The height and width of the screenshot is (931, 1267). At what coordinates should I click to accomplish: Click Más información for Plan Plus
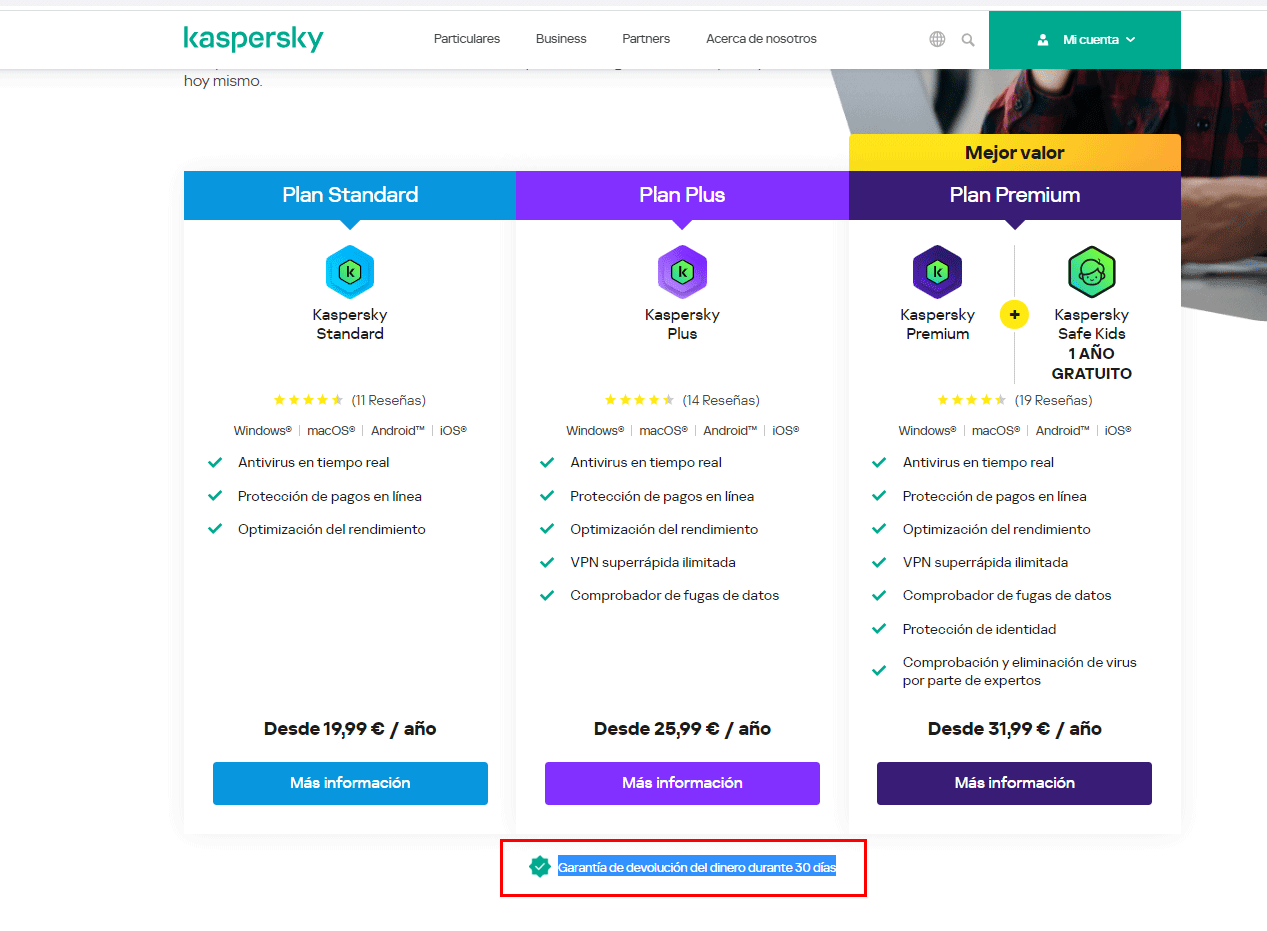point(682,783)
